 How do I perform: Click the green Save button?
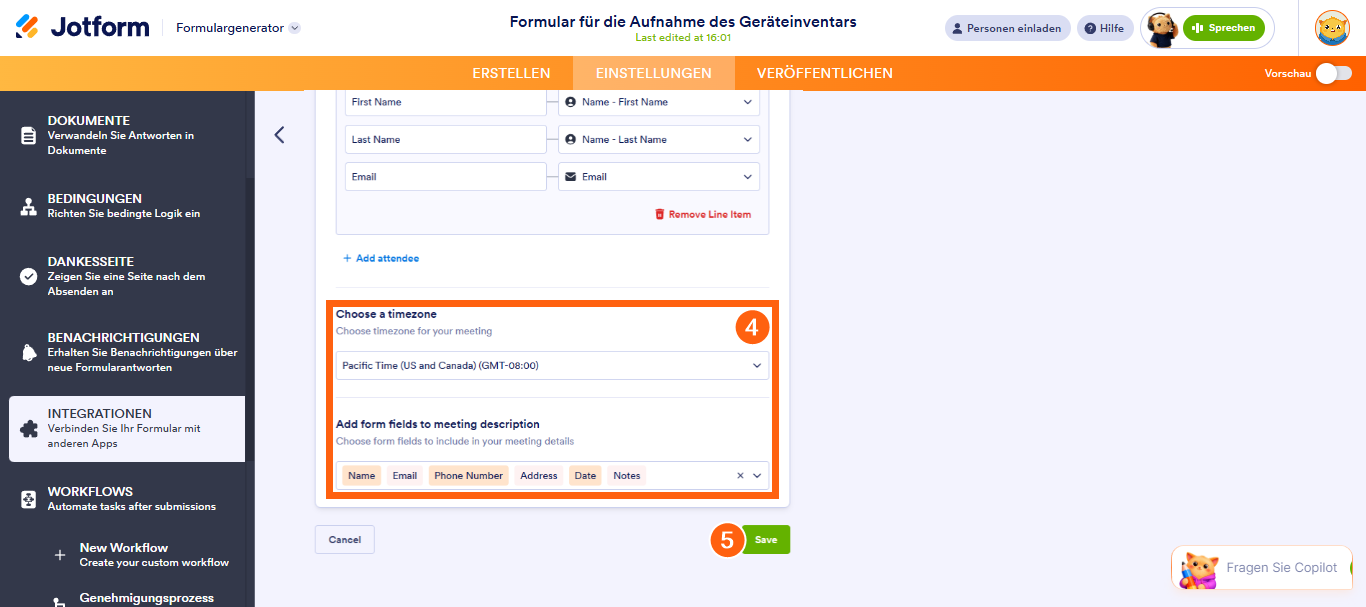point(766,540)
